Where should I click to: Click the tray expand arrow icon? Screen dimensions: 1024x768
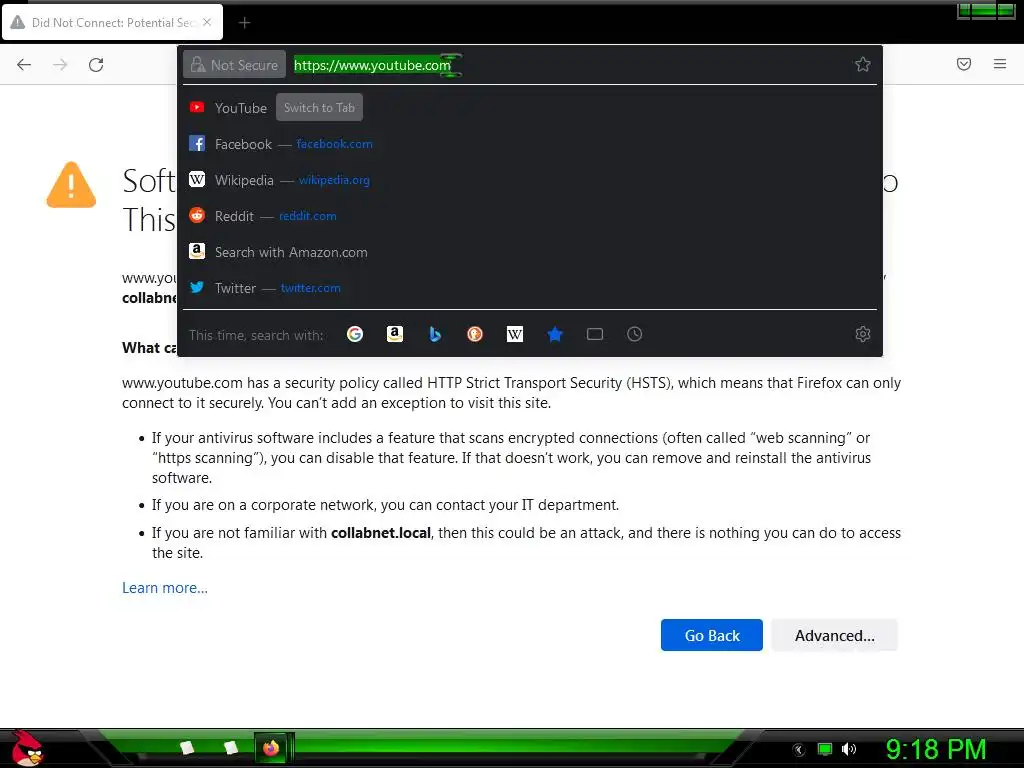[x=799, y=750]
